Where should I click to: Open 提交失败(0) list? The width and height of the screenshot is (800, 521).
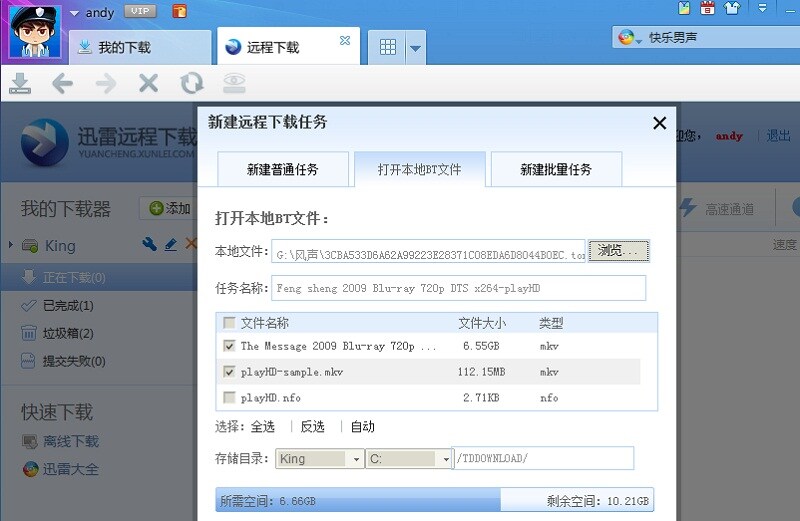(74, 361)
